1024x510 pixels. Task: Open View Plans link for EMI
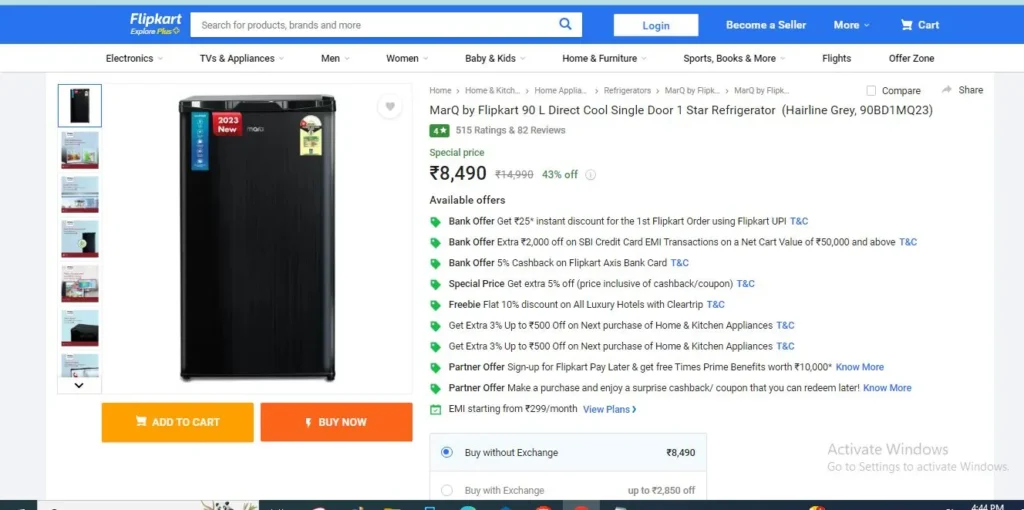point(610,409)
